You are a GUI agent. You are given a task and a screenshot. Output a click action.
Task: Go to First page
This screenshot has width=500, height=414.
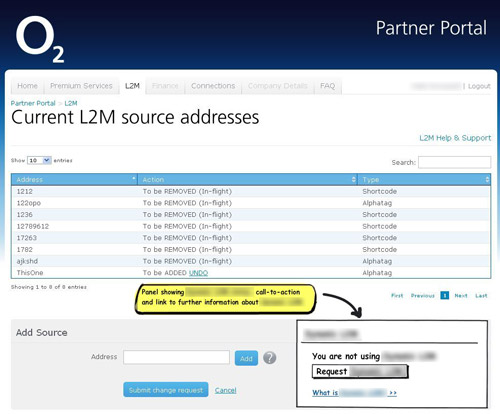(x=397, y=296)
